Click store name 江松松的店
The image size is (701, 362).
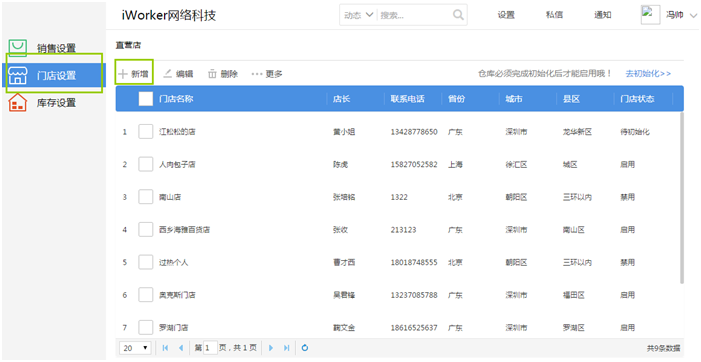[x=177, y=132]
